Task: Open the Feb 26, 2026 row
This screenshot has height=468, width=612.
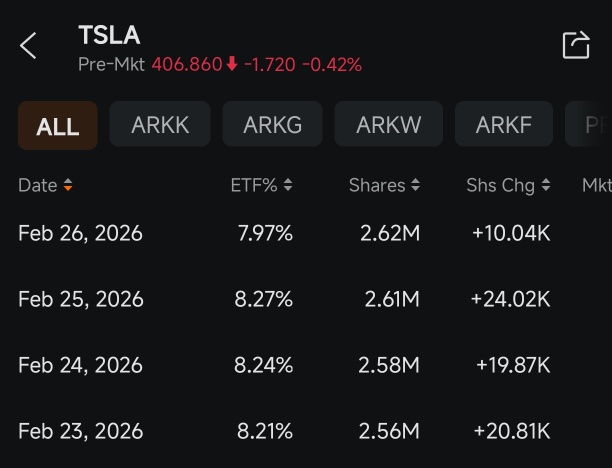Action: [x=306, y=233]
